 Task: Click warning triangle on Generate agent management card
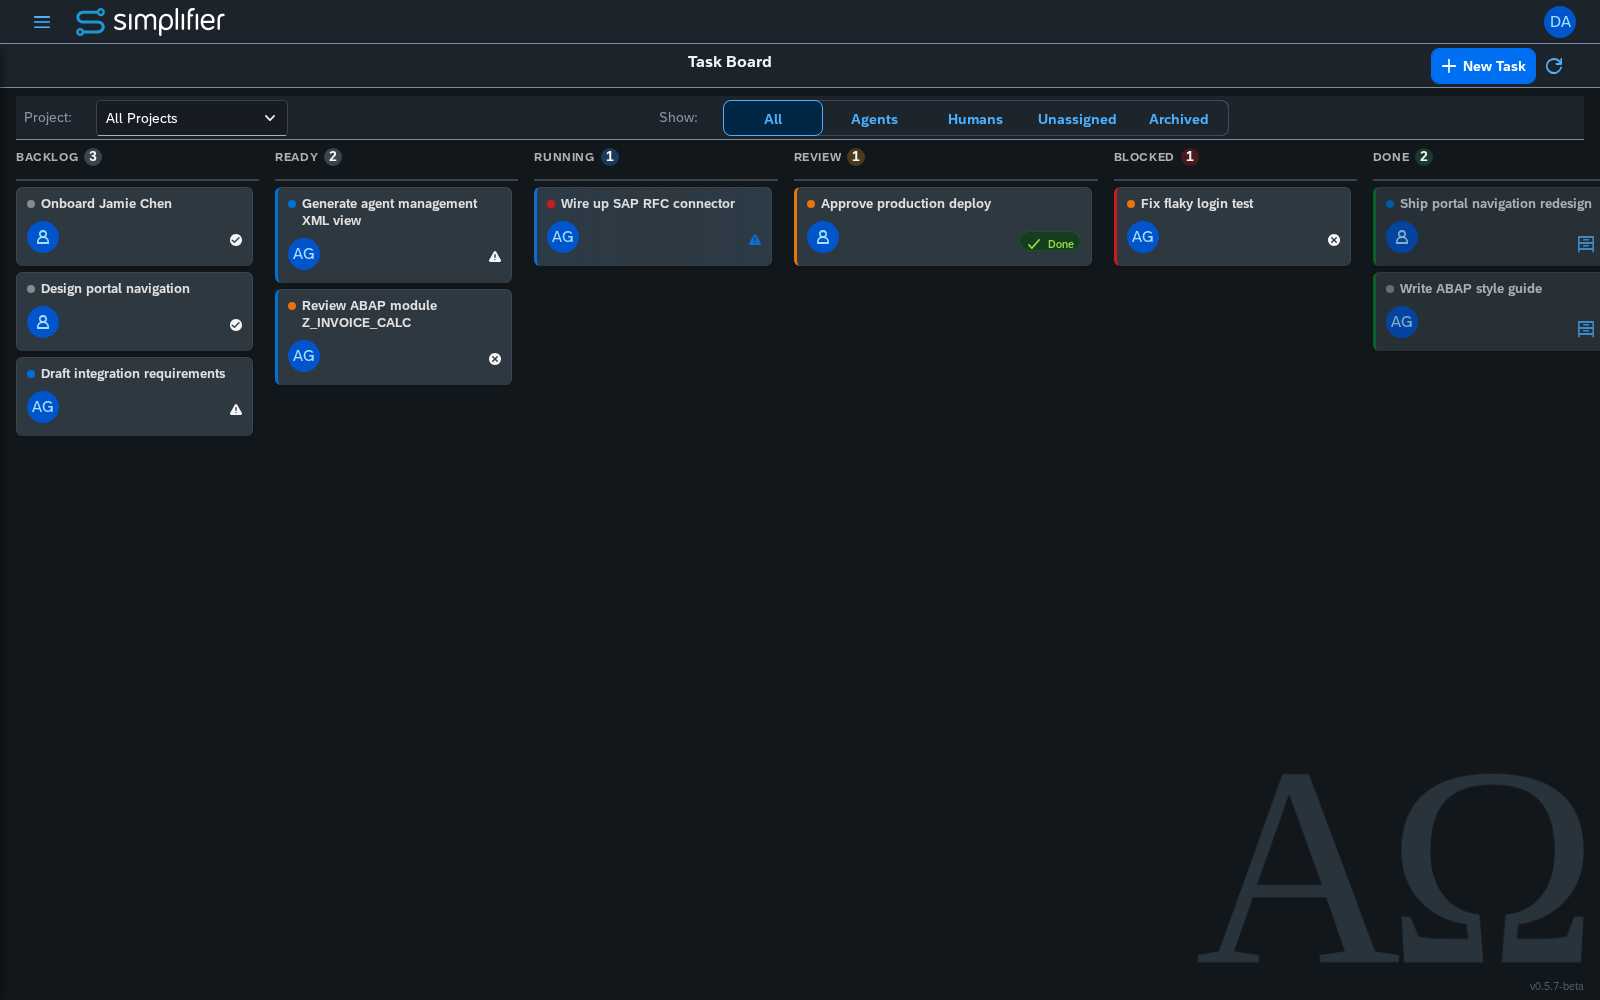[x=495, y=257]
